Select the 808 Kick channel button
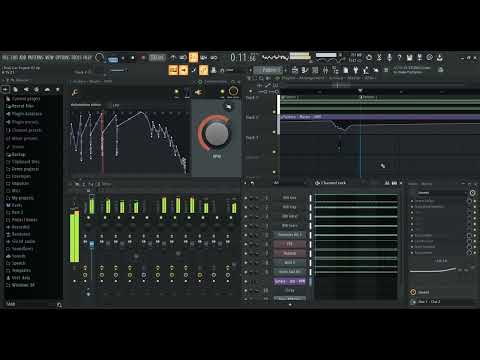This screenshot has height=360, width=480. click(x=289, y=198)
